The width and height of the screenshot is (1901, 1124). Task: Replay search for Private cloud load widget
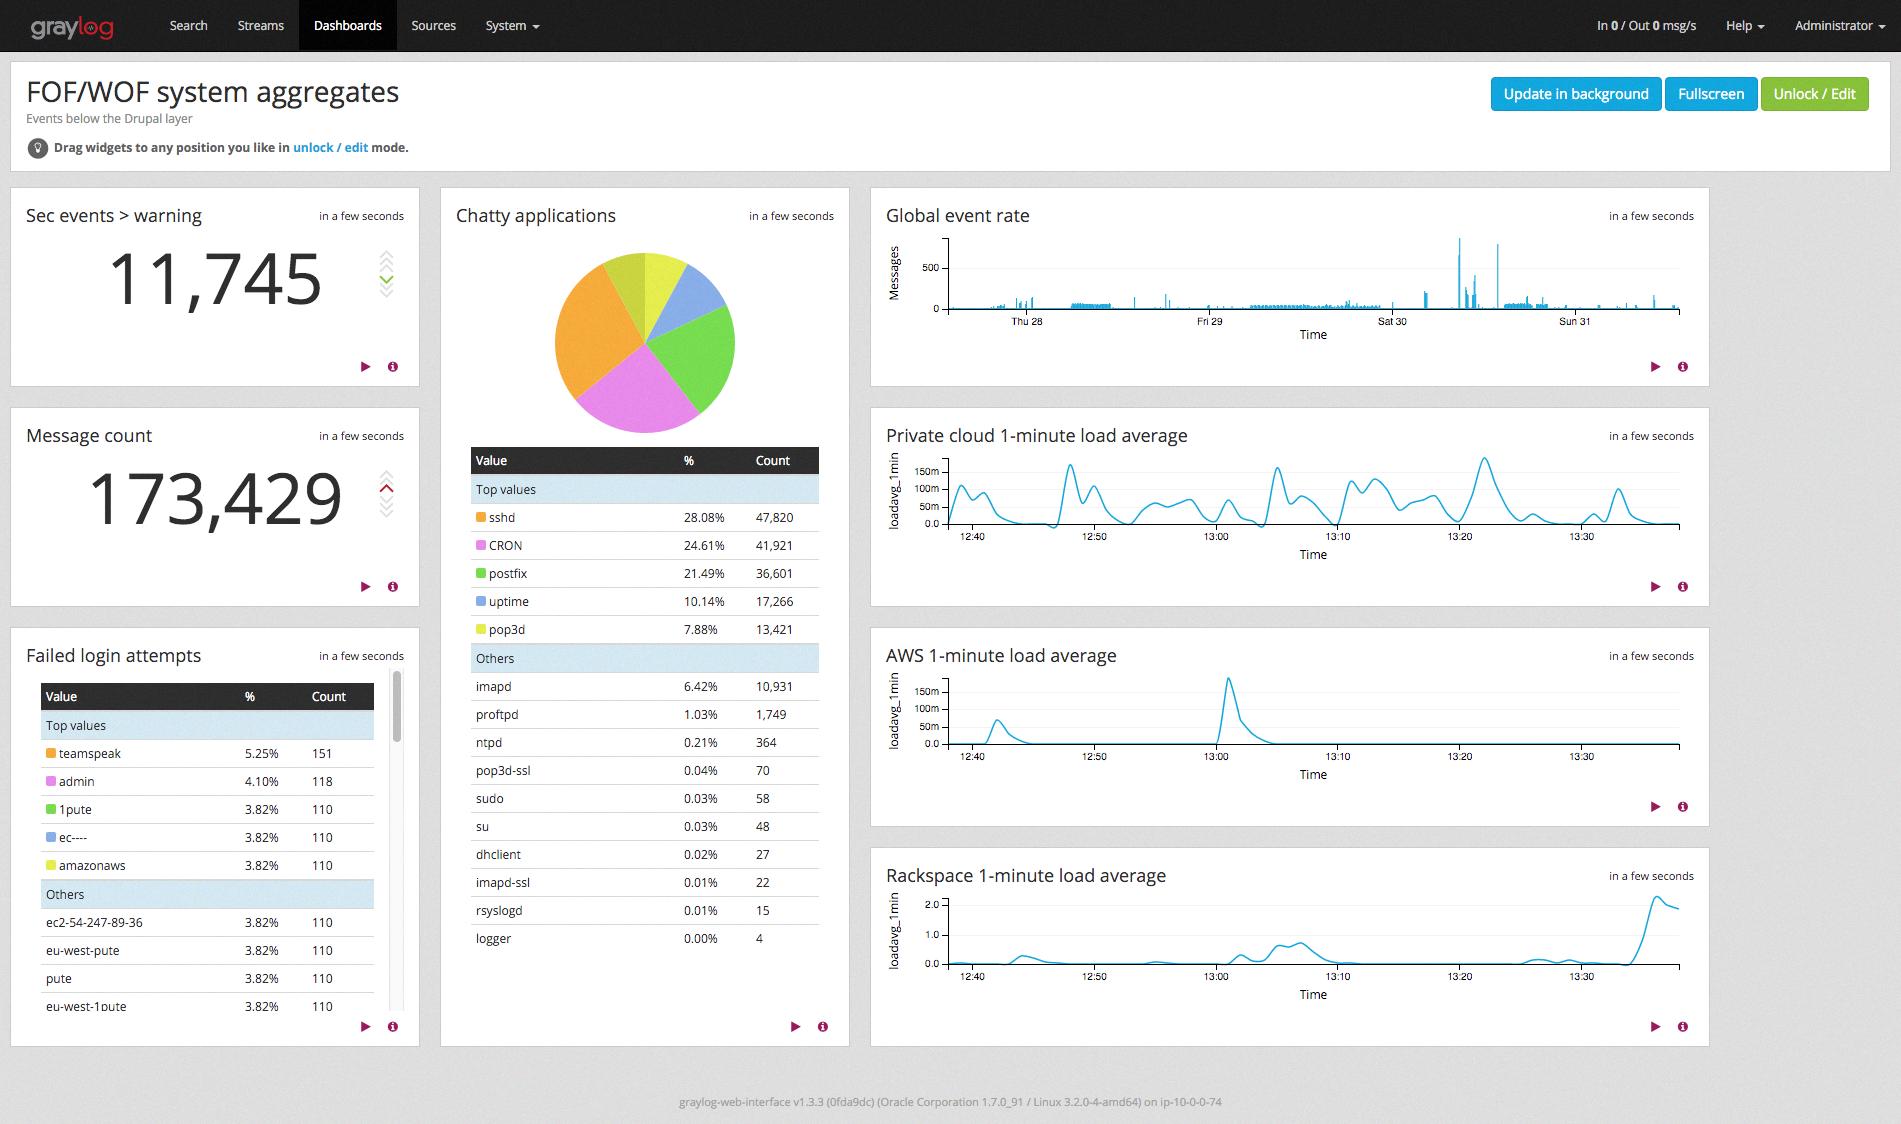[1655, 587]
